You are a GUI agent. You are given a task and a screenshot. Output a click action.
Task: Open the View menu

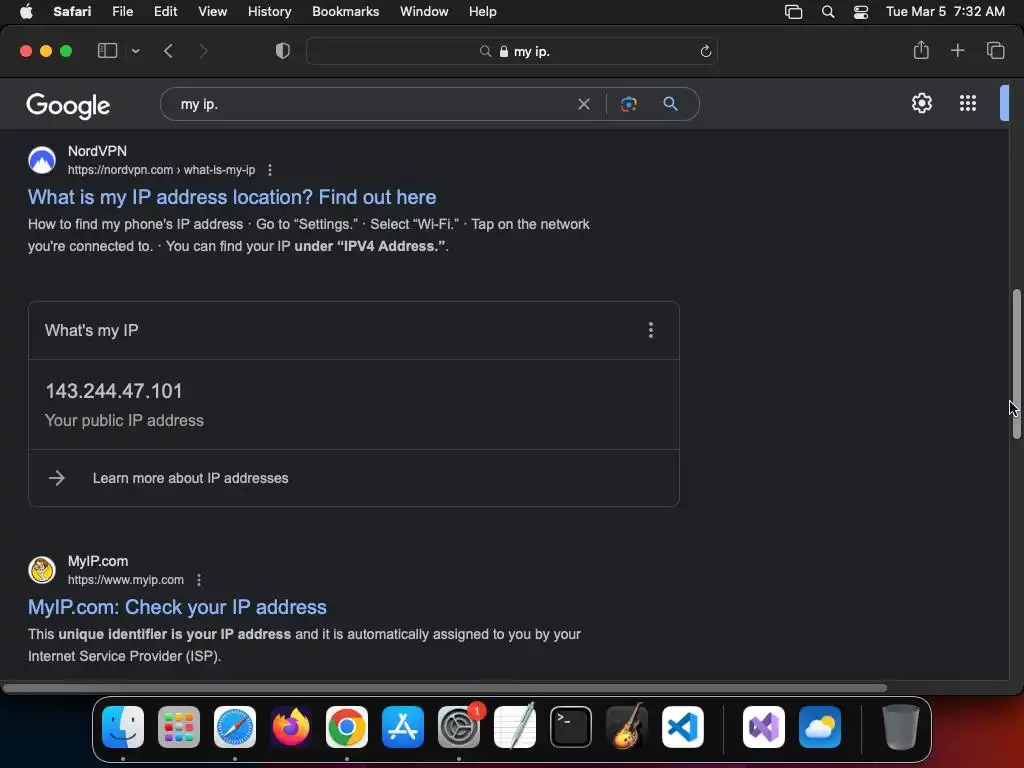212,12
